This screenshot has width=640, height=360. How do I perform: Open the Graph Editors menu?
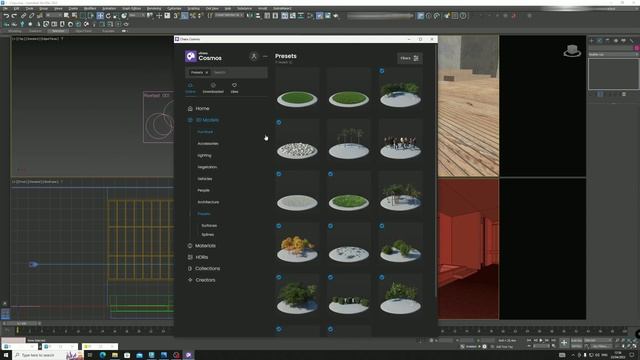click(131, 8)
